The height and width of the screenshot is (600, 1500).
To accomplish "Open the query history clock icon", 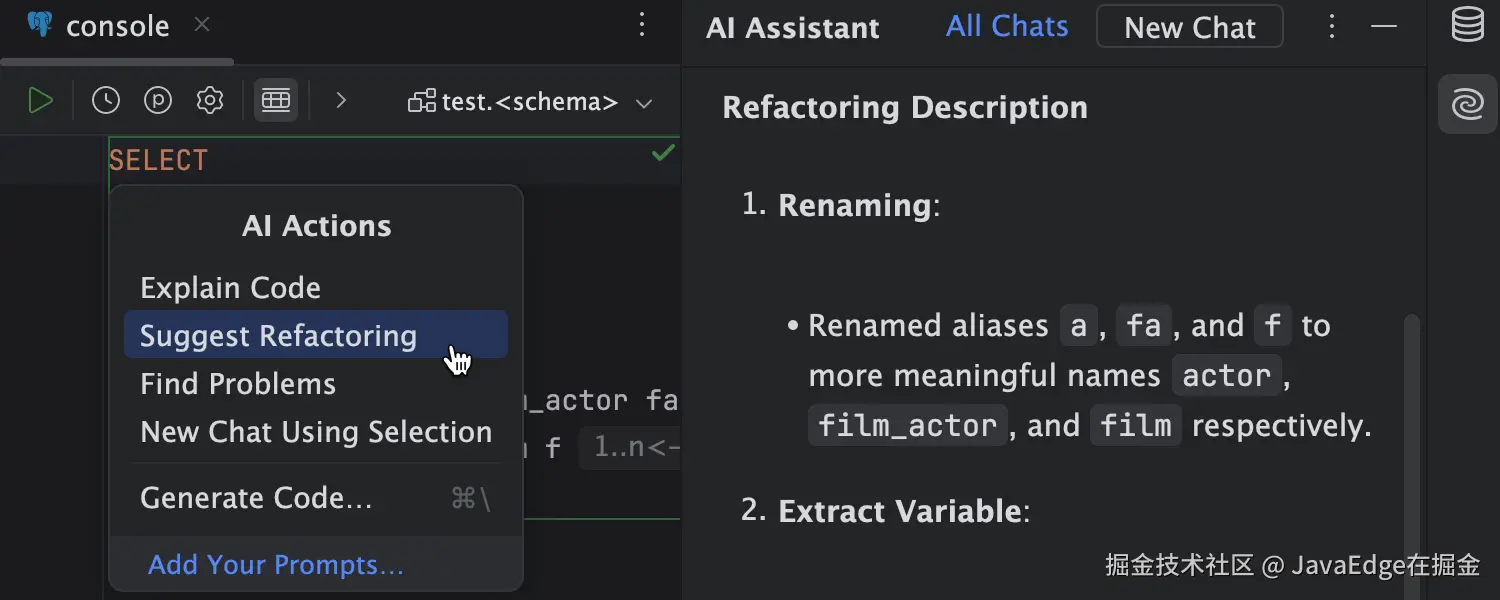I will click(106, 101).
